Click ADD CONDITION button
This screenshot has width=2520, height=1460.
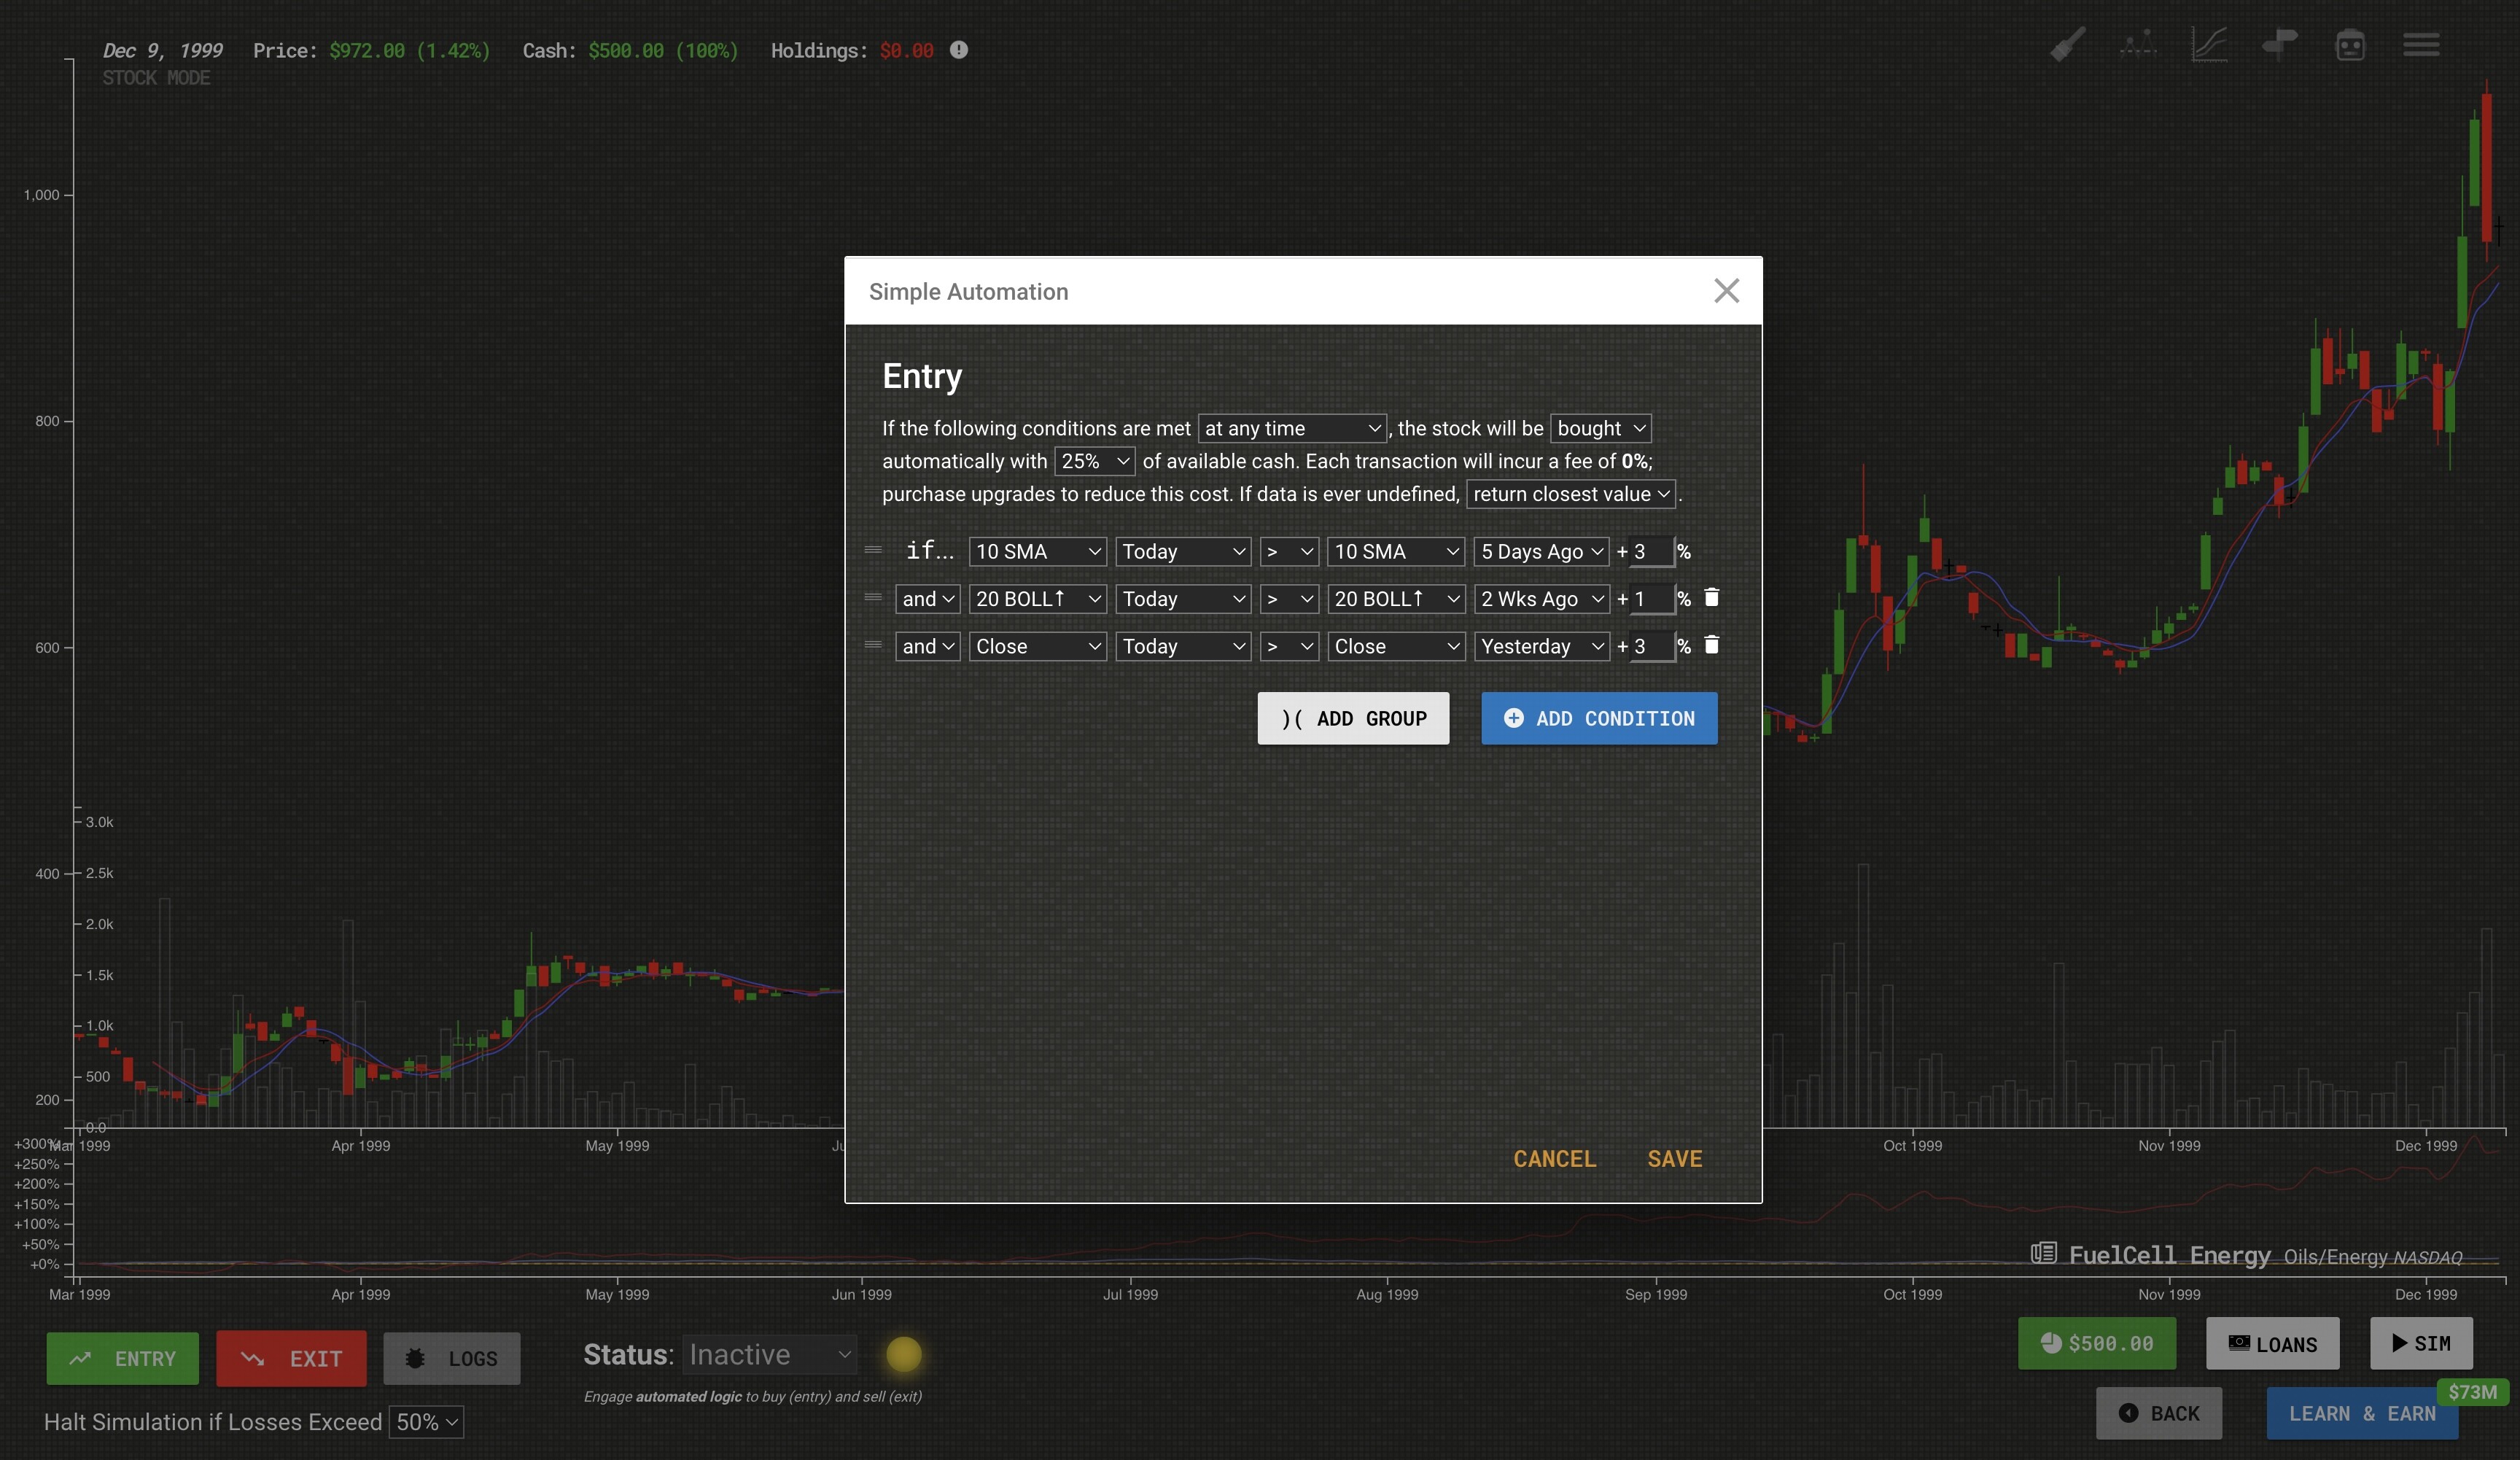coord(1598,718)
